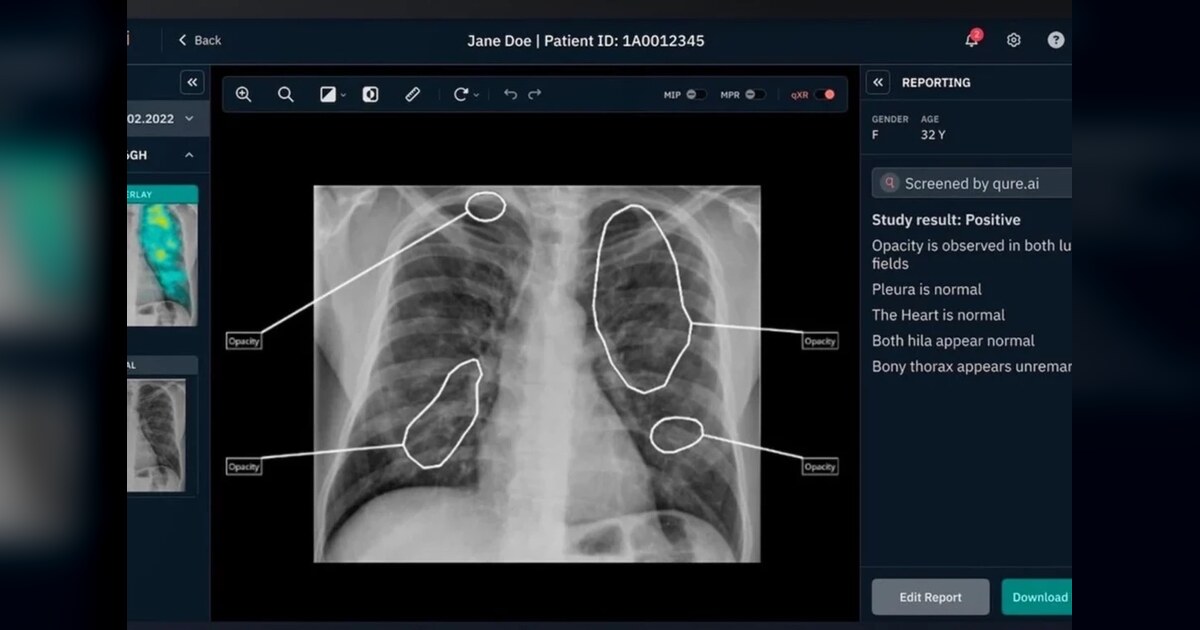Image resolution: width=1200 pixels, height=630 pixels.
Task: Disable the qXR overlay toggle
Action: (824, 95)
